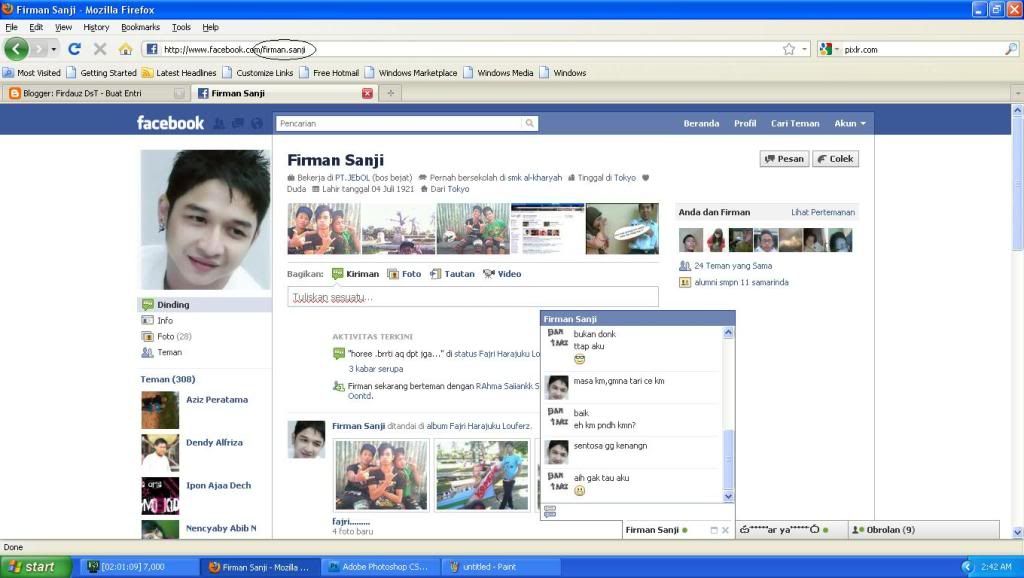Click the Tuliskan sesuatu text box
The height and width of the screenshot is (578, 1024).
tap(473, 297)
